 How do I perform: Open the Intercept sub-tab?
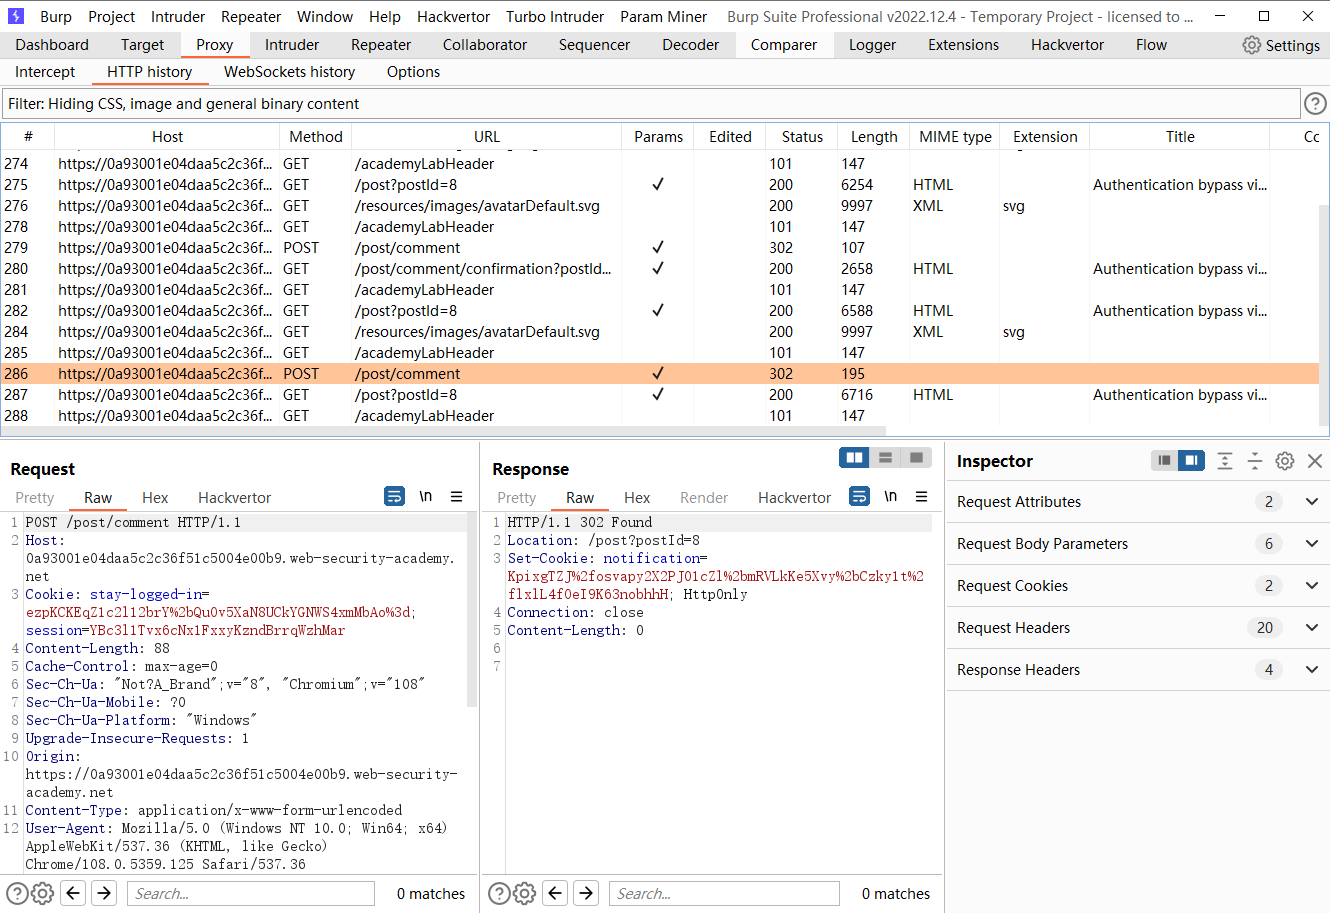click(x=45, y=72)
